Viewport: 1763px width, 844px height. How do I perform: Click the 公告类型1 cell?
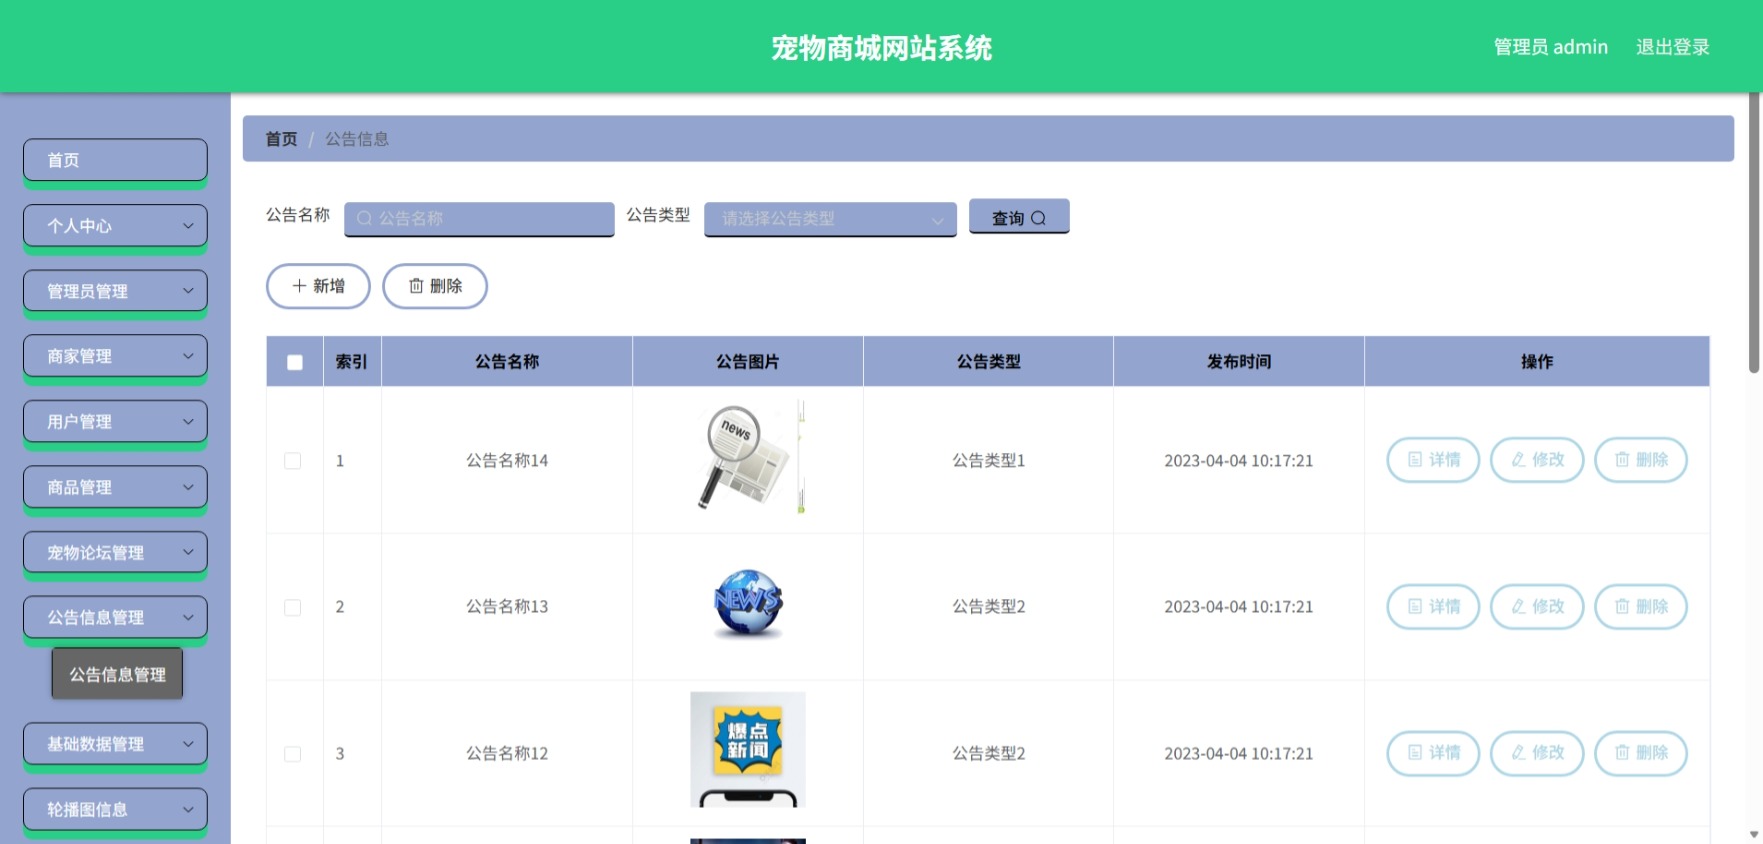pyautogui.click(x=989, y=461)
